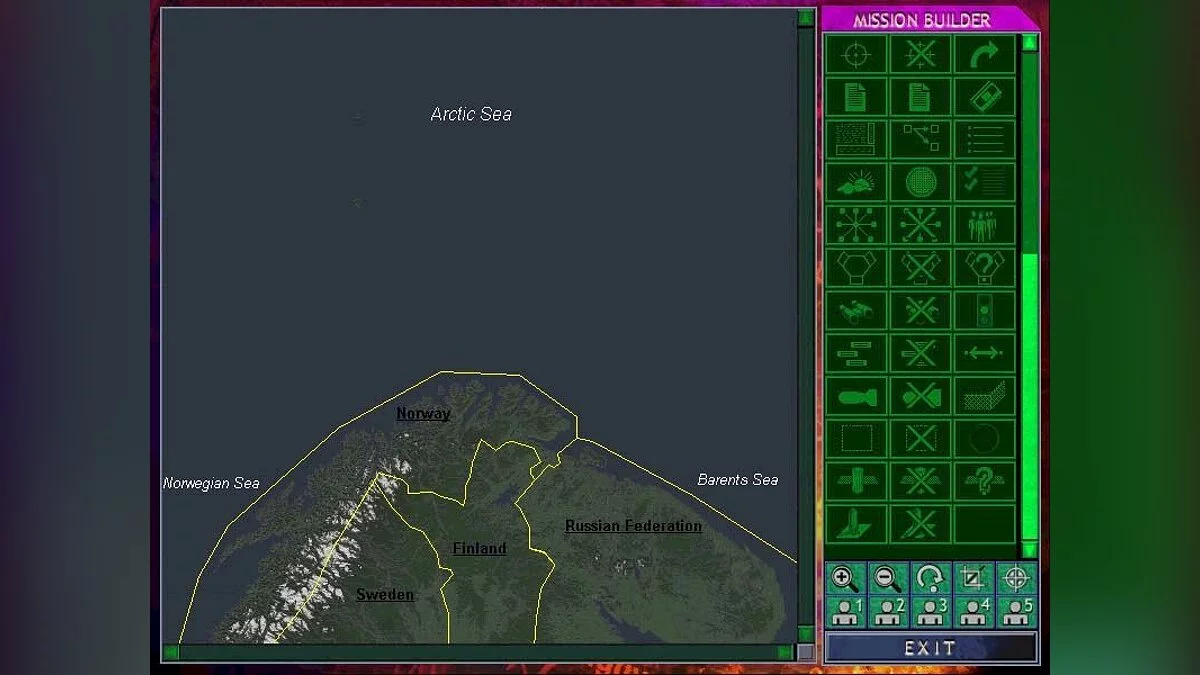Click the Arctic Sea map label
Viewport: 1200px width, 675px height.
471,114
